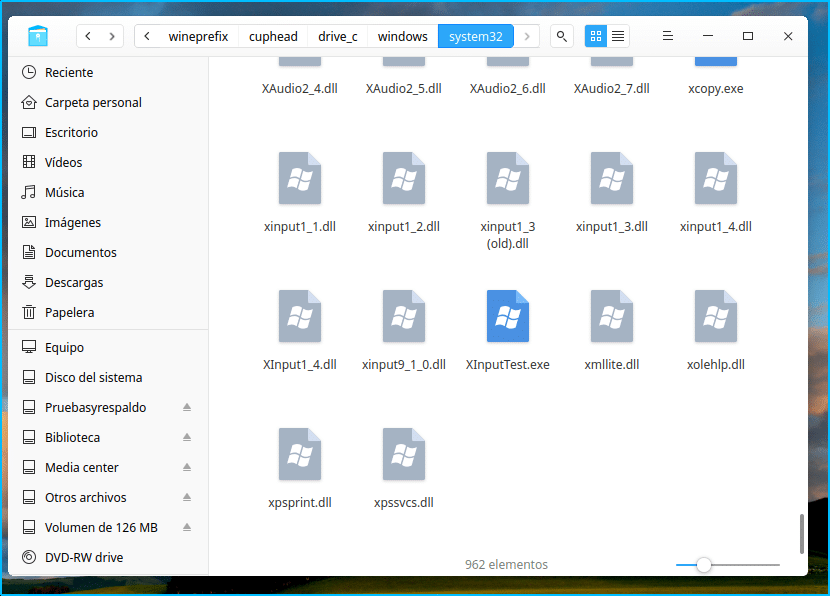Open Disco del sistema in the sidebar
The height and width of the screenshot is (596, 830).
(x=108, y=377)
